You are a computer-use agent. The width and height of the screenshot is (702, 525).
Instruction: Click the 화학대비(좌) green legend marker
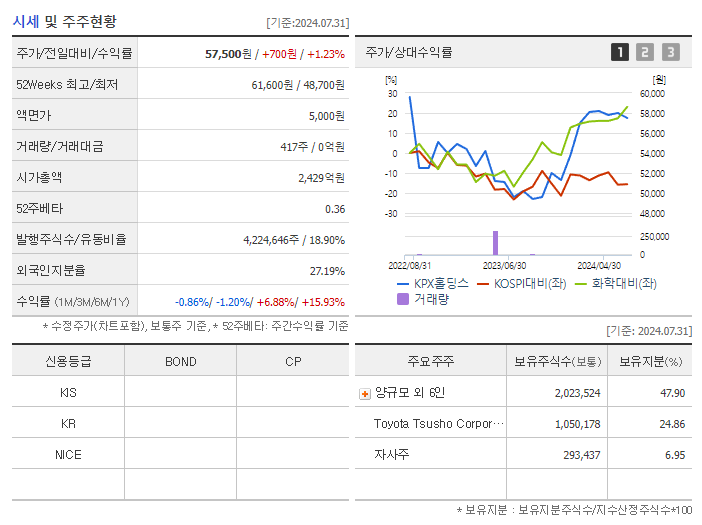pyautogui.click(x=580, y=284)
